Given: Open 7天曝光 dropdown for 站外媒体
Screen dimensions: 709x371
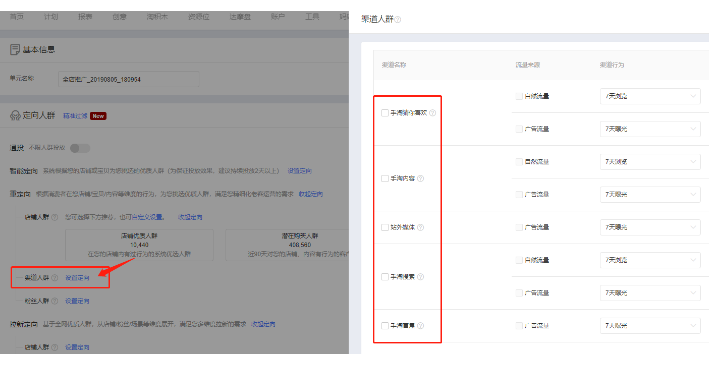Looking at the screenshot, I should coord(650,227).
